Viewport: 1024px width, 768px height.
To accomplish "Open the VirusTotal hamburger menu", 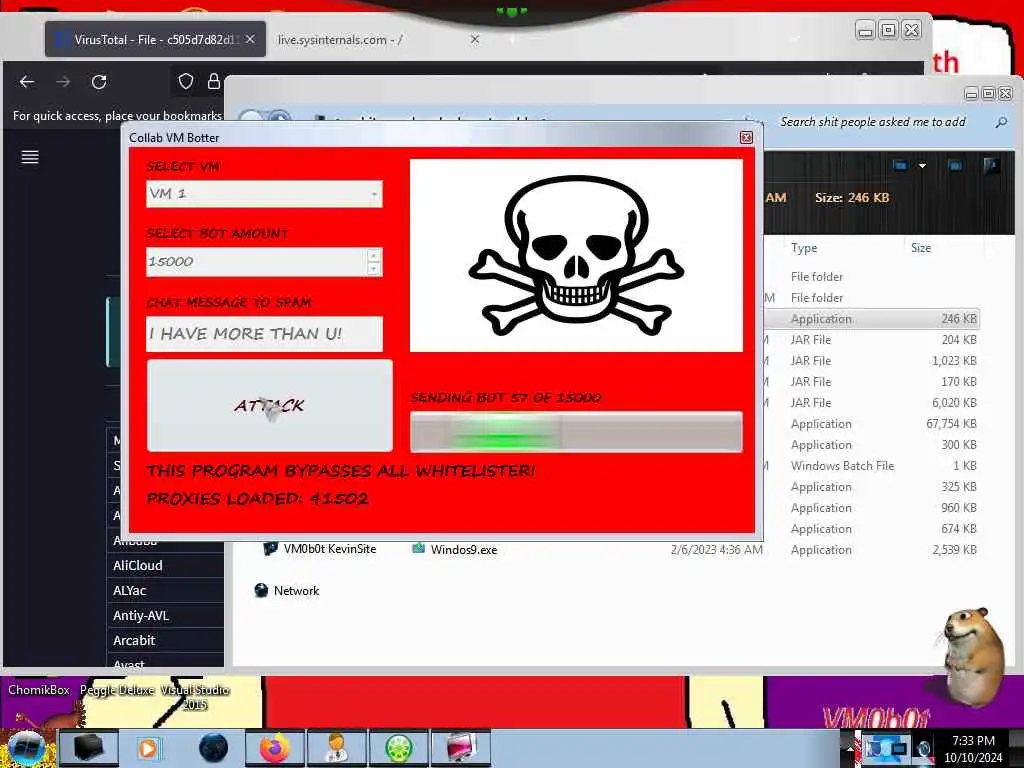I will 30,157.
